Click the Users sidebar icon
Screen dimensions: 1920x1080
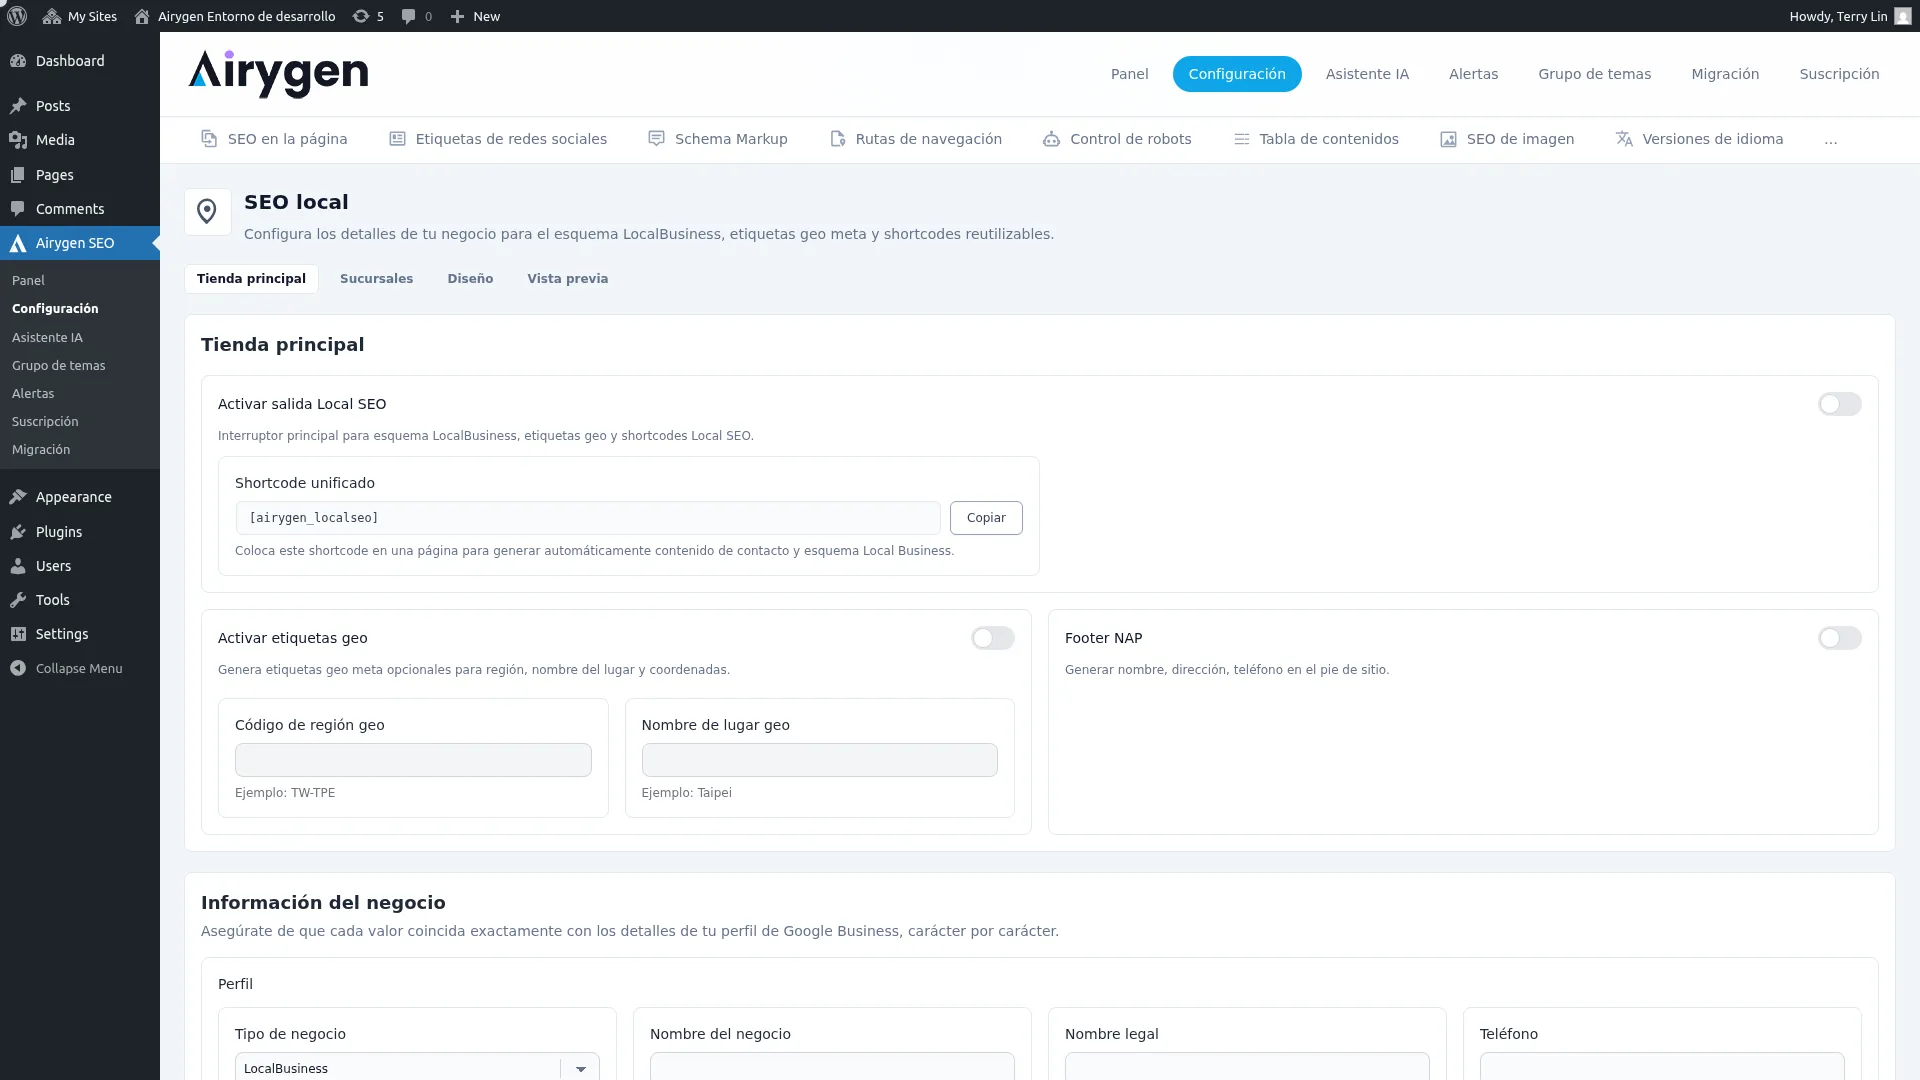[x=18, y=566]
